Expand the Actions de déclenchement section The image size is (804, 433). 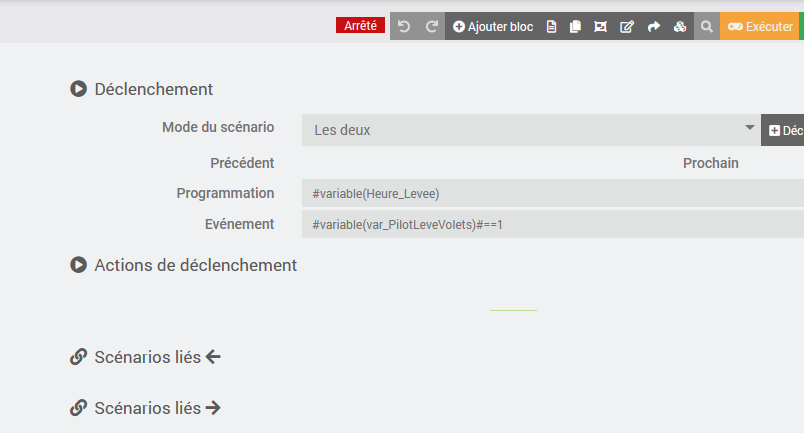click(x=78, y=265)
